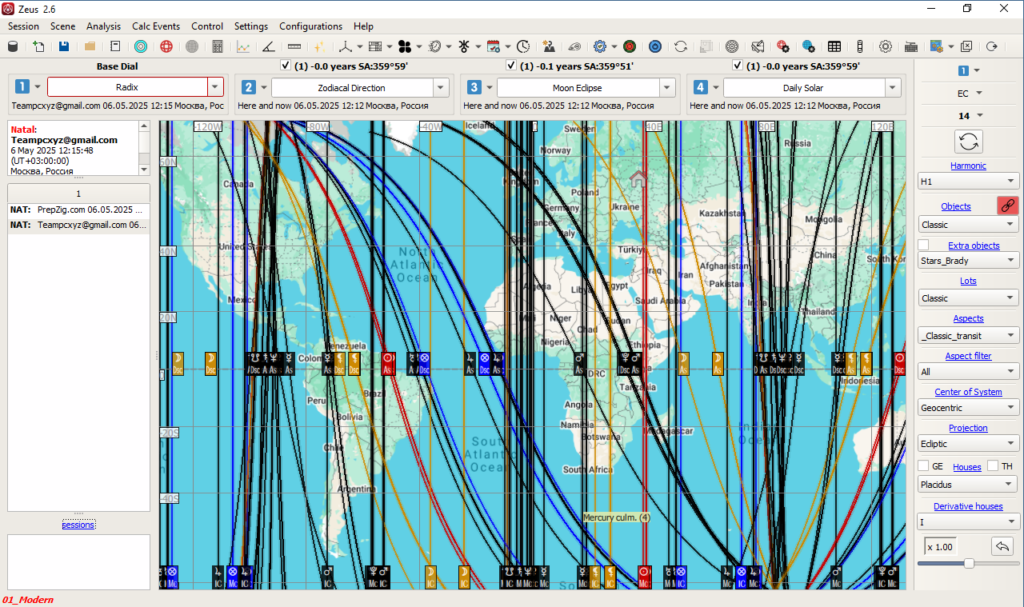Click the zoom scale slider handle
Image resolution: width=1024 pixels, height=607 pixels.
[969, 564]
